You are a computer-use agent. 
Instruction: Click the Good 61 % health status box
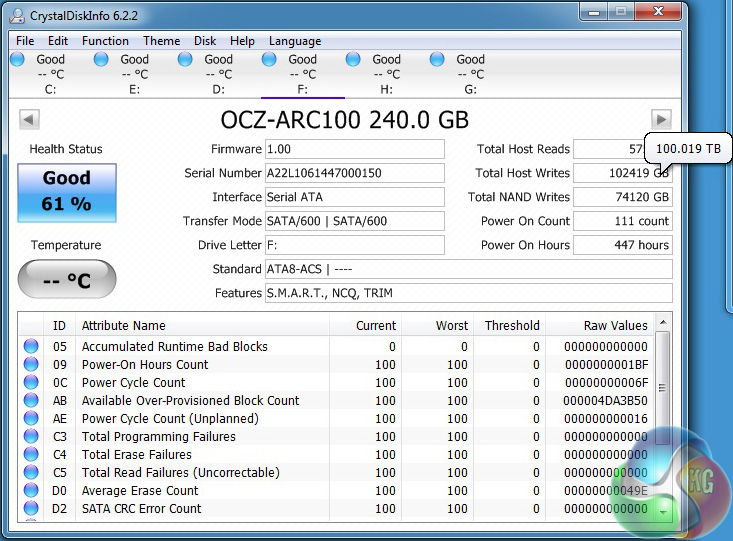(67, 191)
